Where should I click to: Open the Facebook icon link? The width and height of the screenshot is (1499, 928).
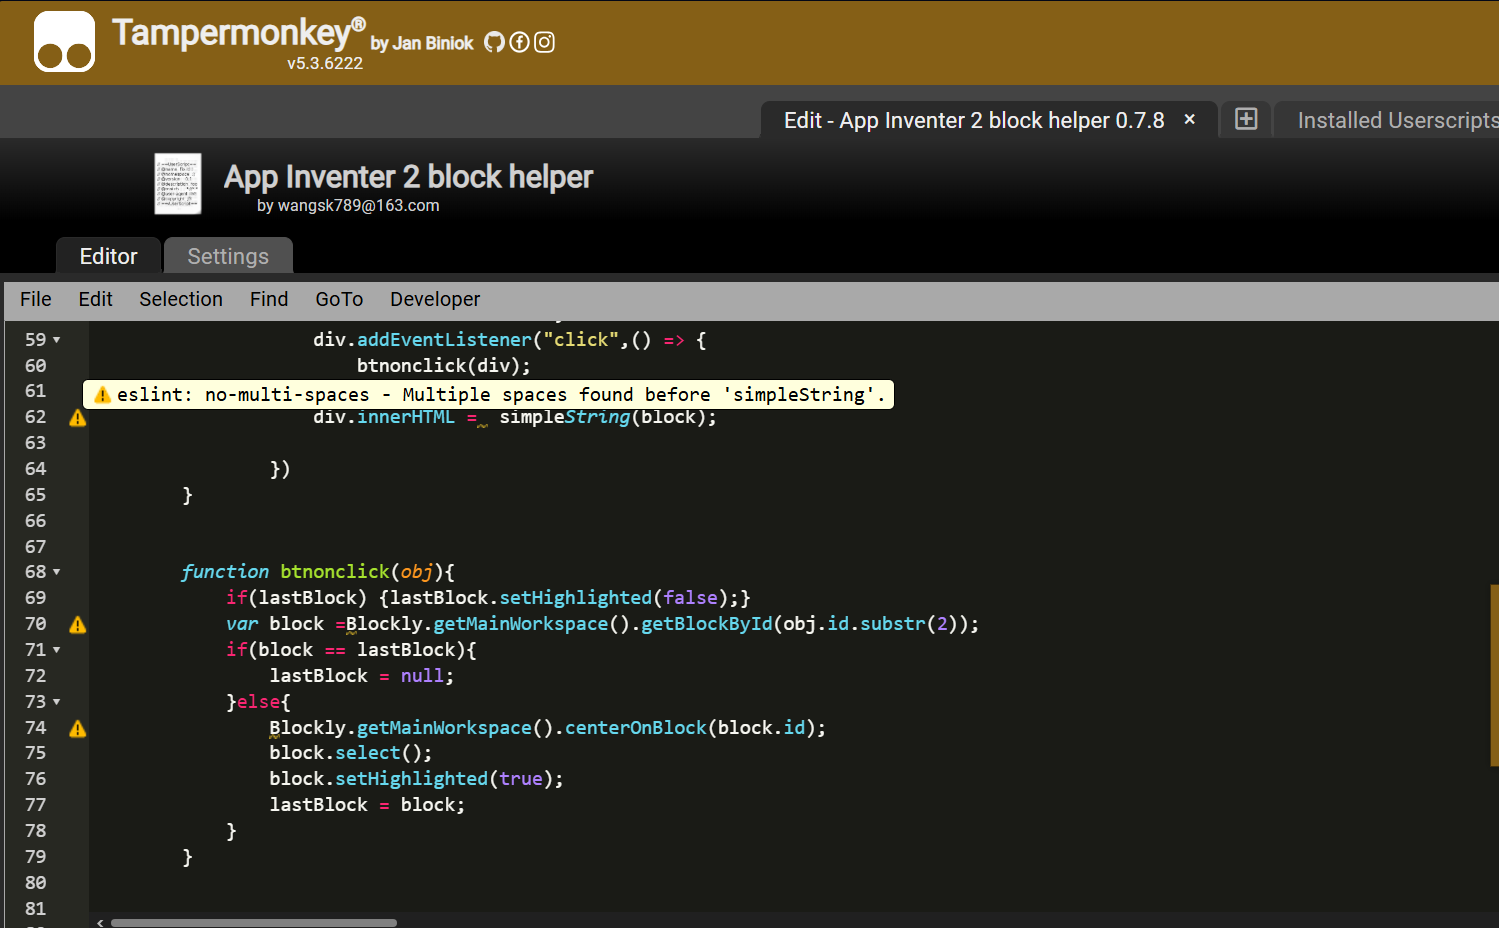tap(519, 42)
